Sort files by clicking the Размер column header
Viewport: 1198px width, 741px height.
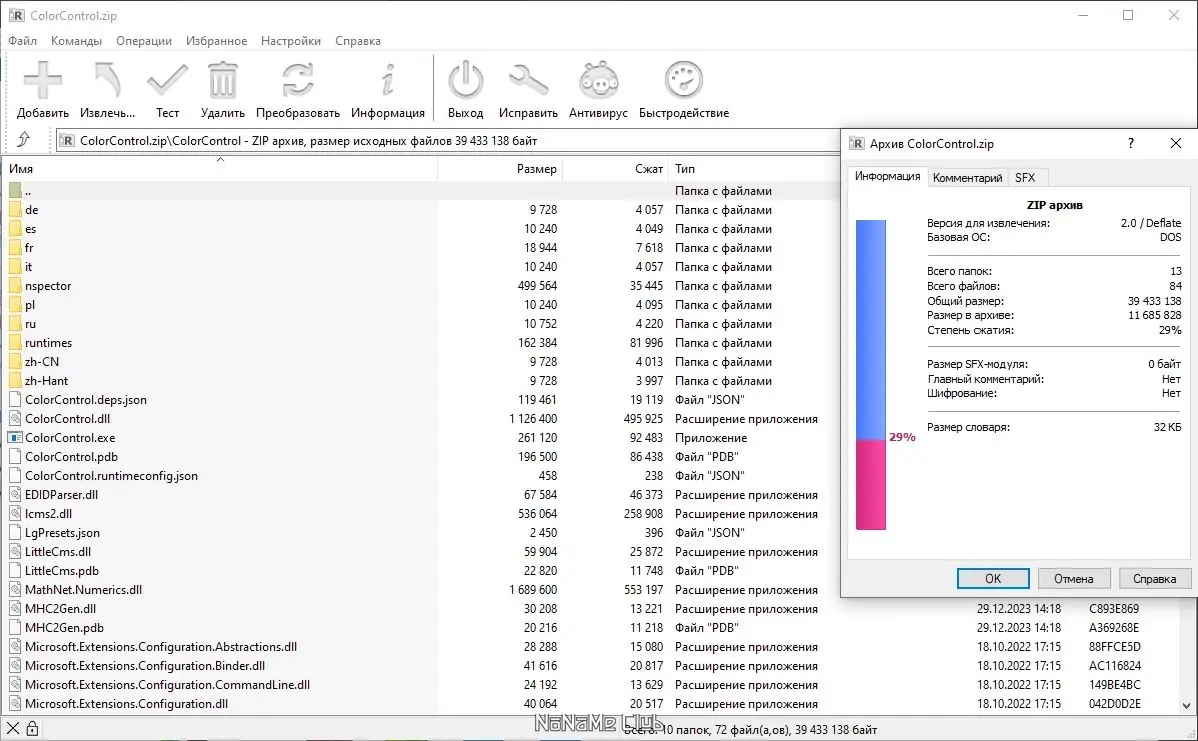point(540,168)
